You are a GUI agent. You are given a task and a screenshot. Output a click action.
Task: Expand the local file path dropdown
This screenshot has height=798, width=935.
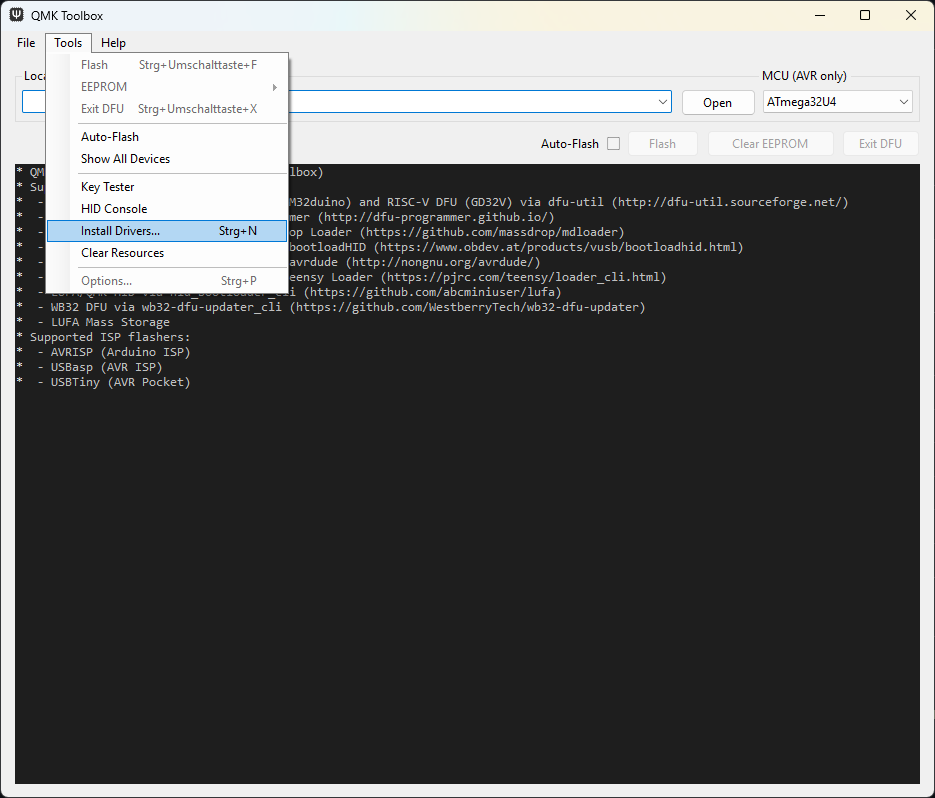coord(662,102)
